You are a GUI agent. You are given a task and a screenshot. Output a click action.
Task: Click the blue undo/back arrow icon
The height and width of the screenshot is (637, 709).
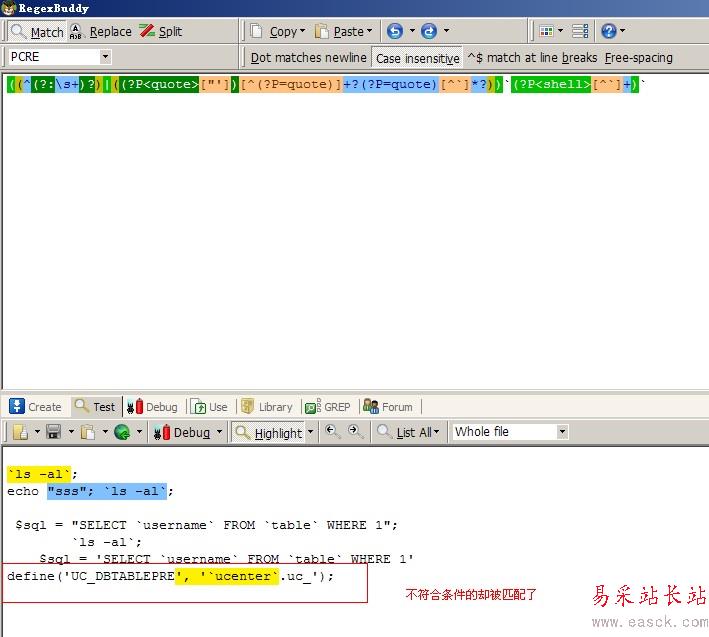[395, 31]
